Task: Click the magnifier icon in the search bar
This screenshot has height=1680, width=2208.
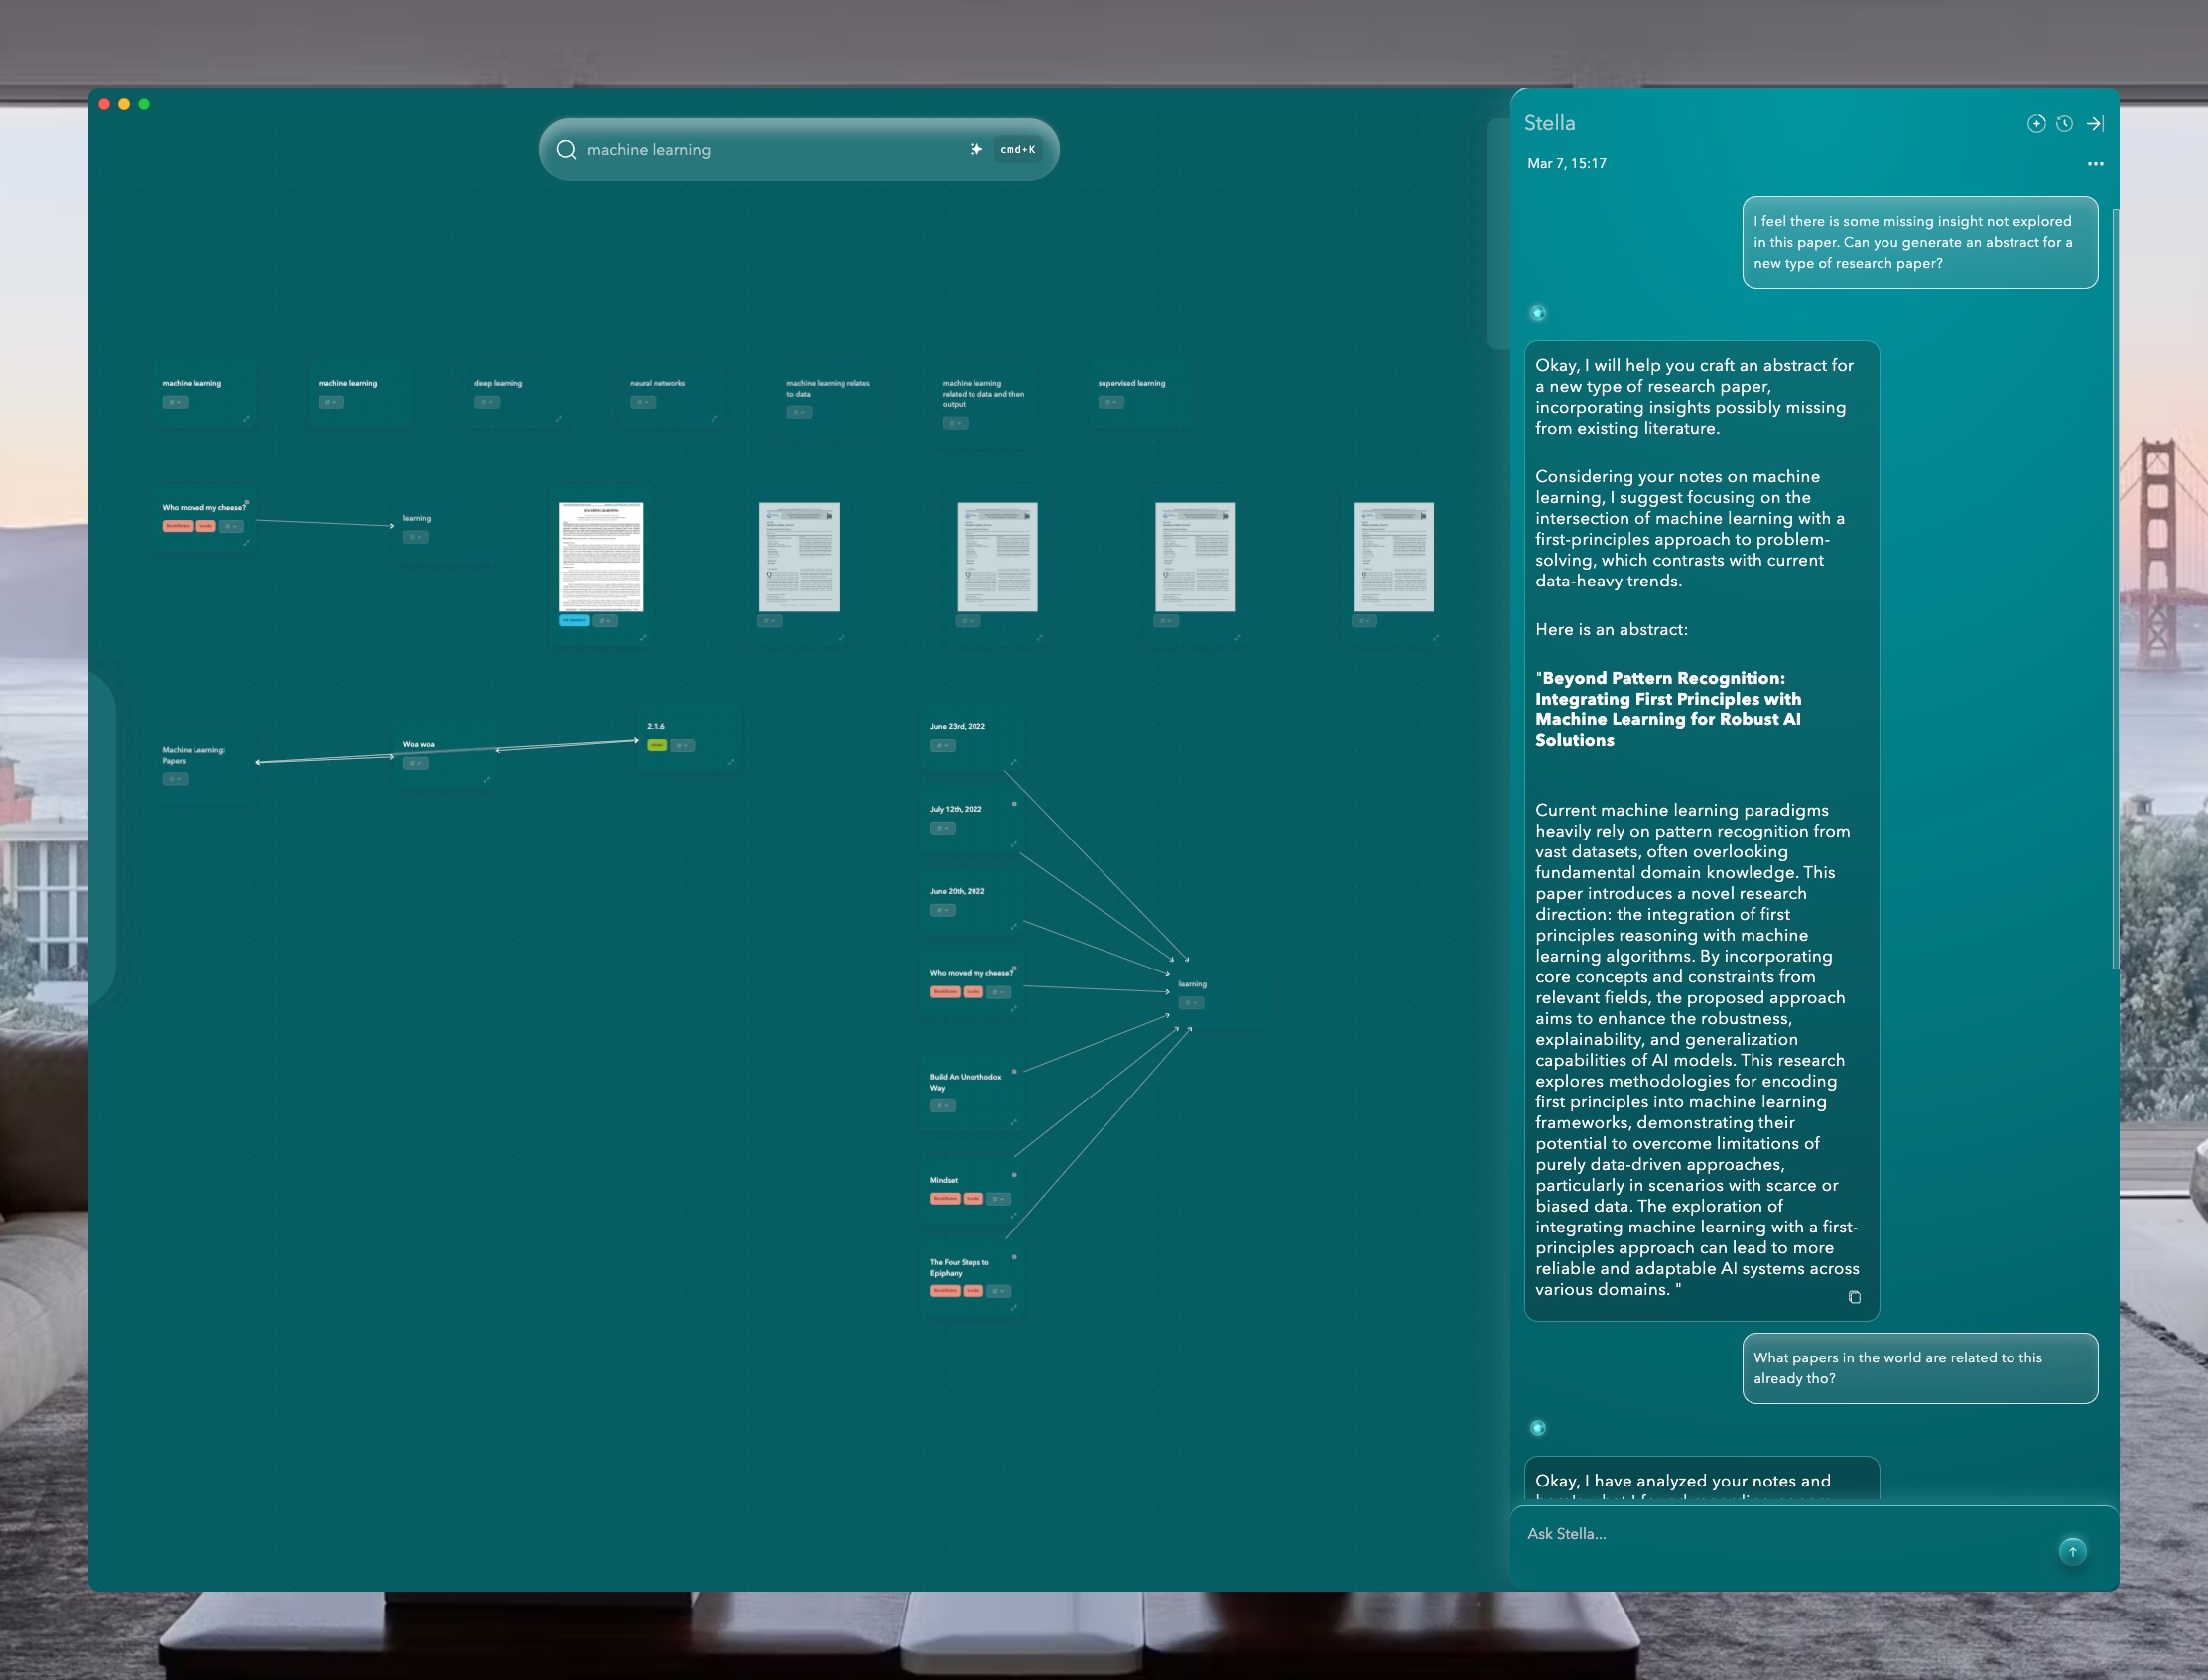Action: click(x=566, y=150)
